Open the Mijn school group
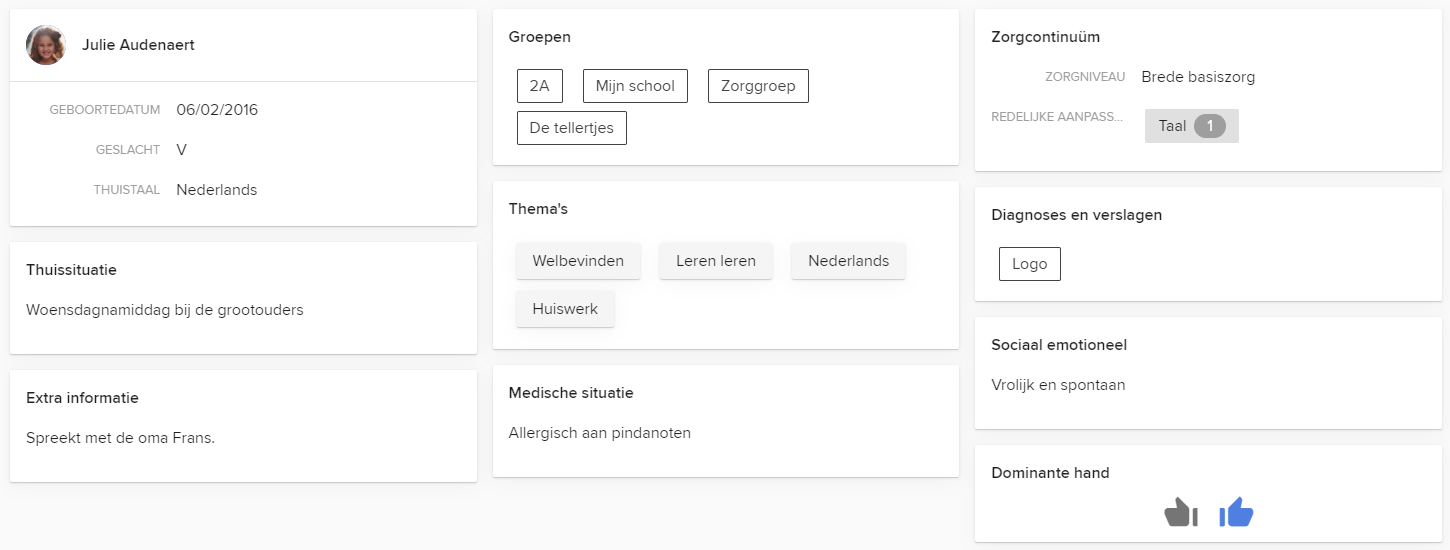 pyautogui.click(x=635, y=86)
